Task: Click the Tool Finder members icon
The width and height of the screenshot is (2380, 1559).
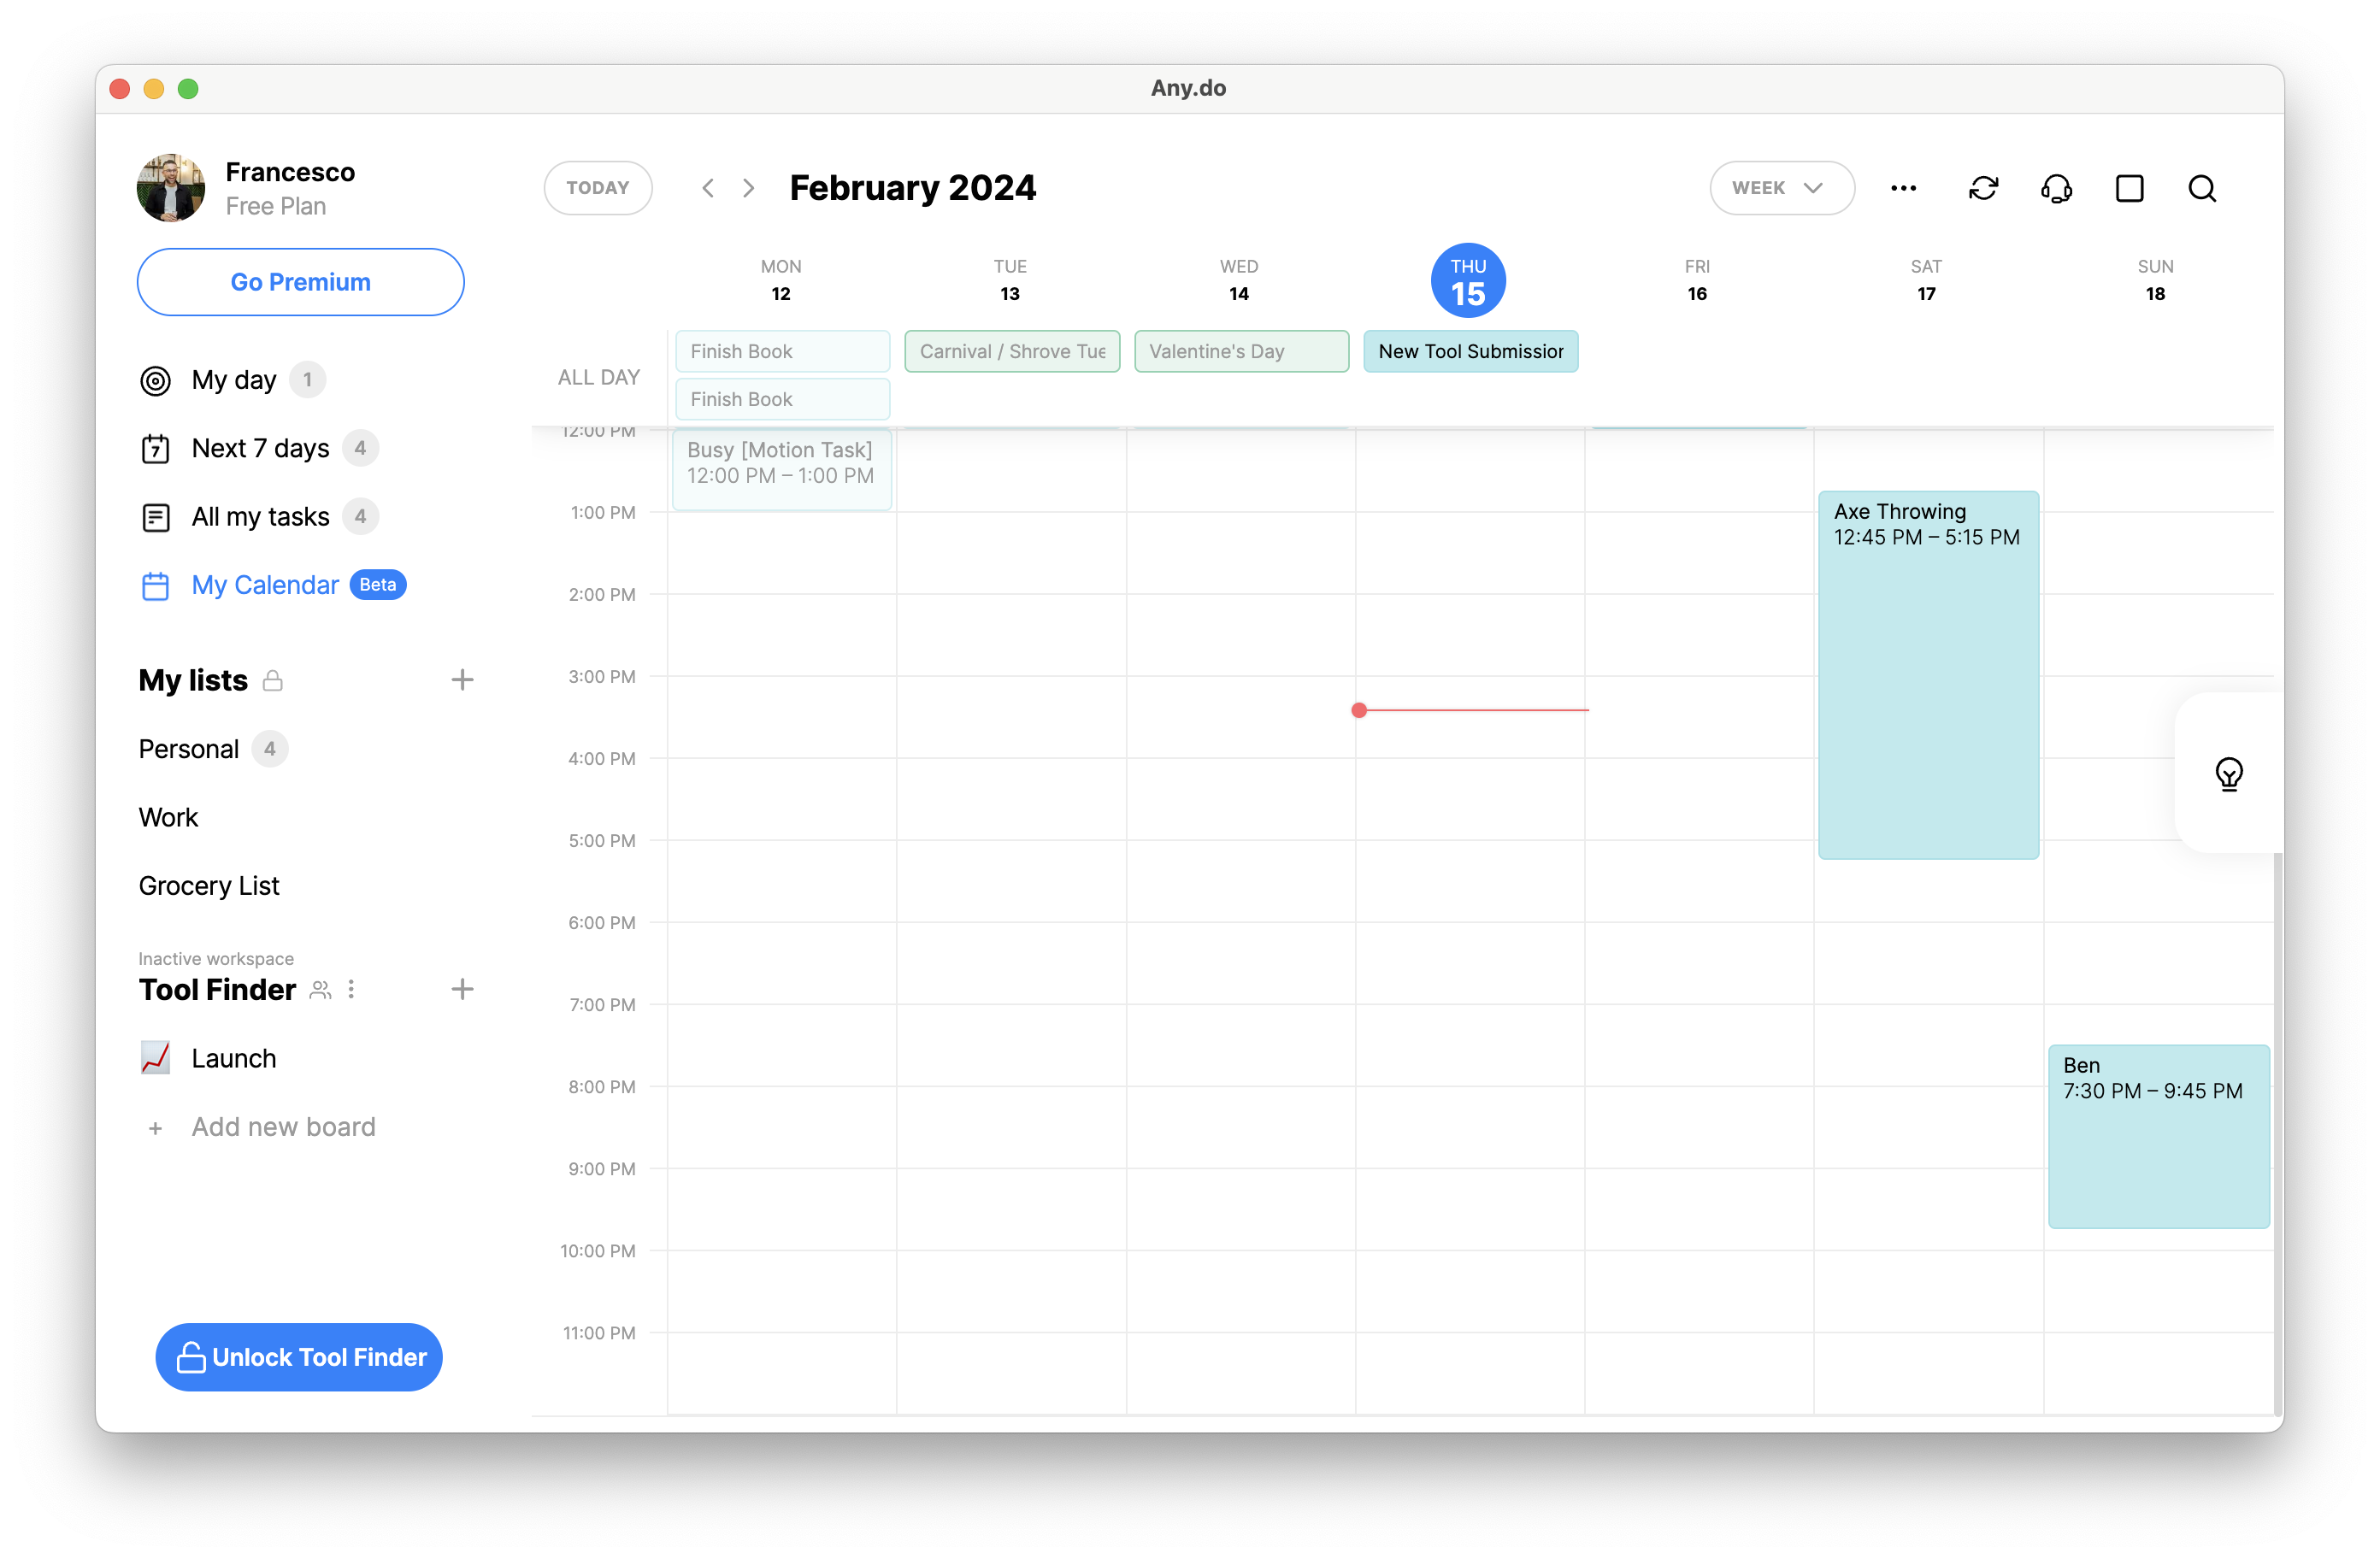Action: point(320,989)
